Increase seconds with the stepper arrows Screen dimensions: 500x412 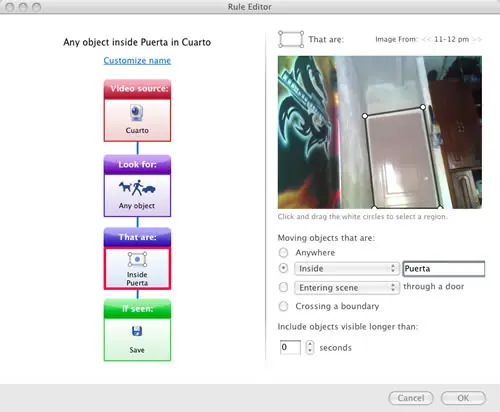pyautogui.click(x=310, y=344)
